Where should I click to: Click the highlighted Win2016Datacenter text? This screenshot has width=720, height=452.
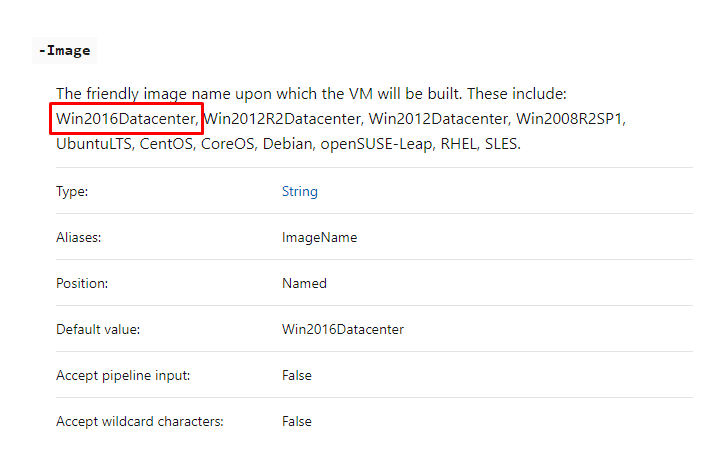(126, 119)
